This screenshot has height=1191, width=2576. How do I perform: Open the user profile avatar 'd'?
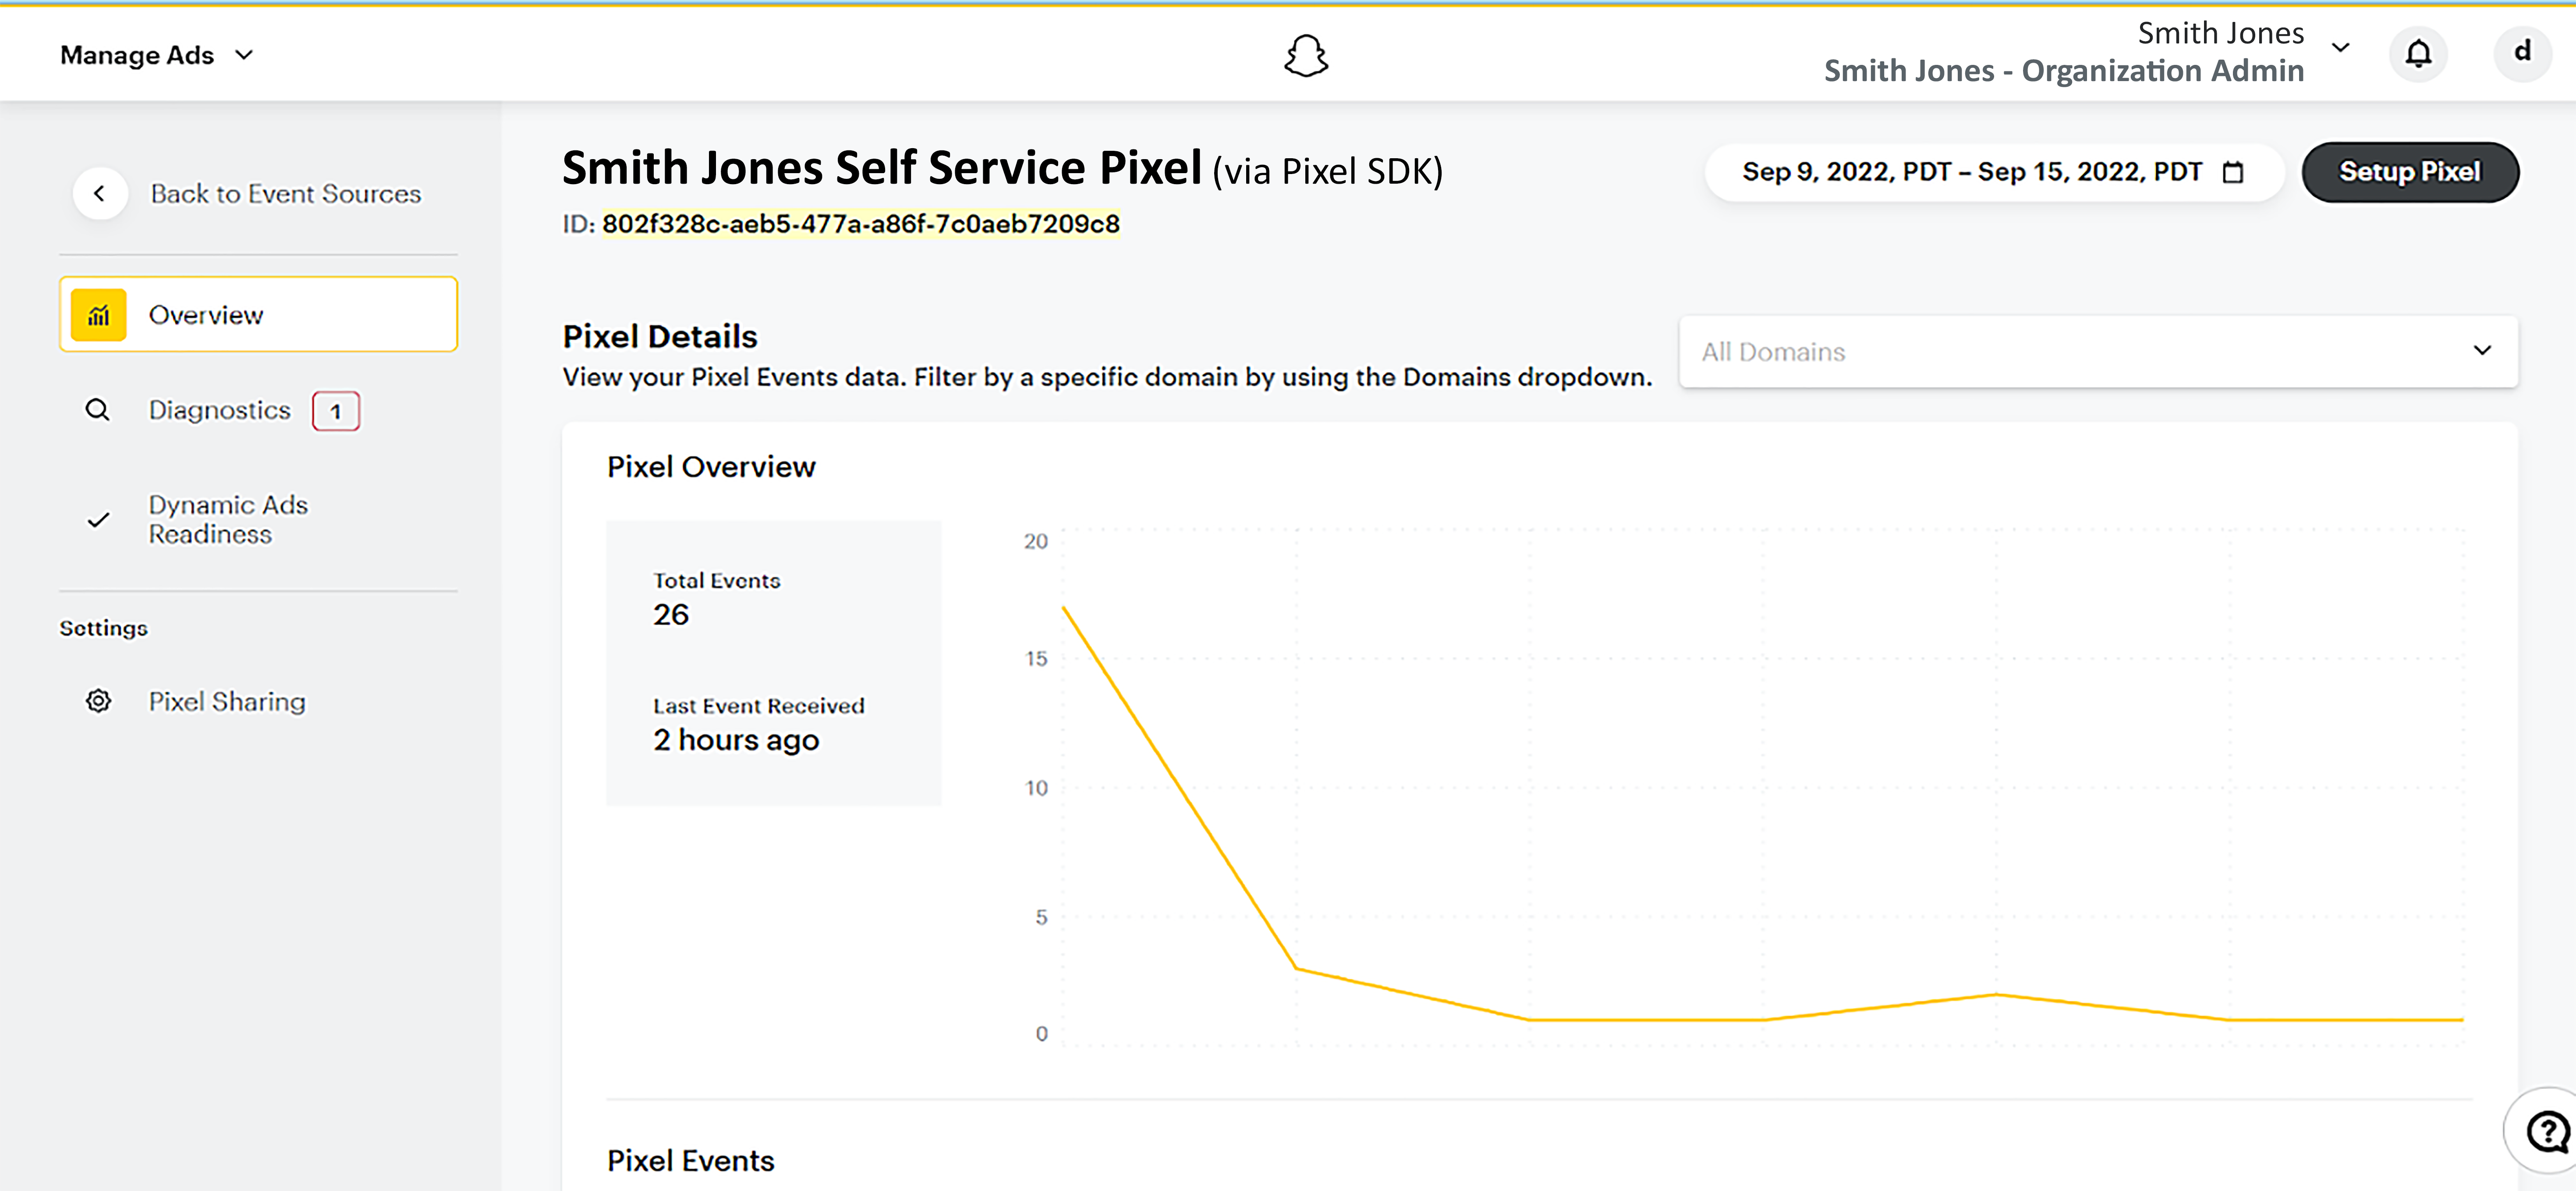pos(2522,52)
